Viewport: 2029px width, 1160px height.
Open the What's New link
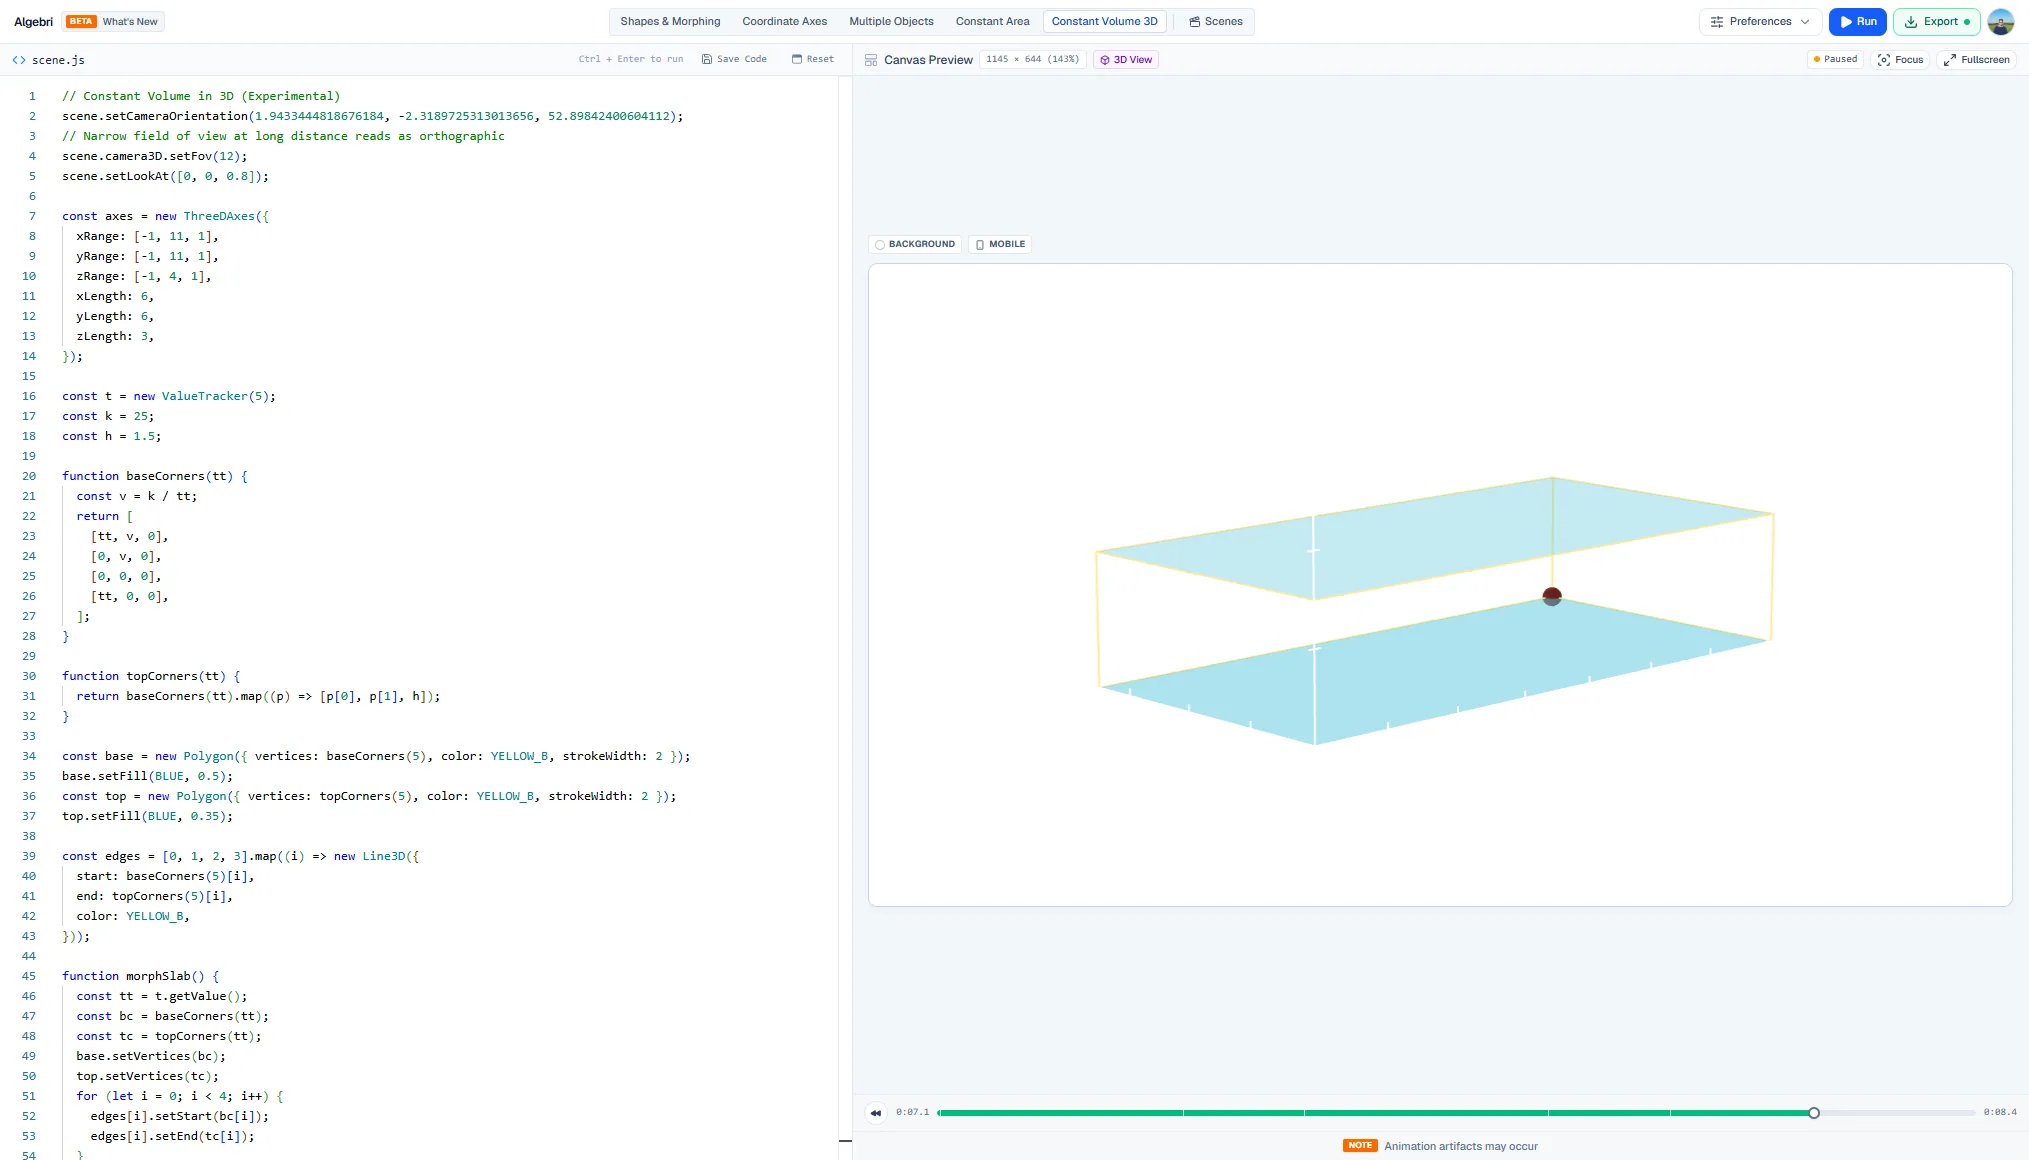coord(130,22)
